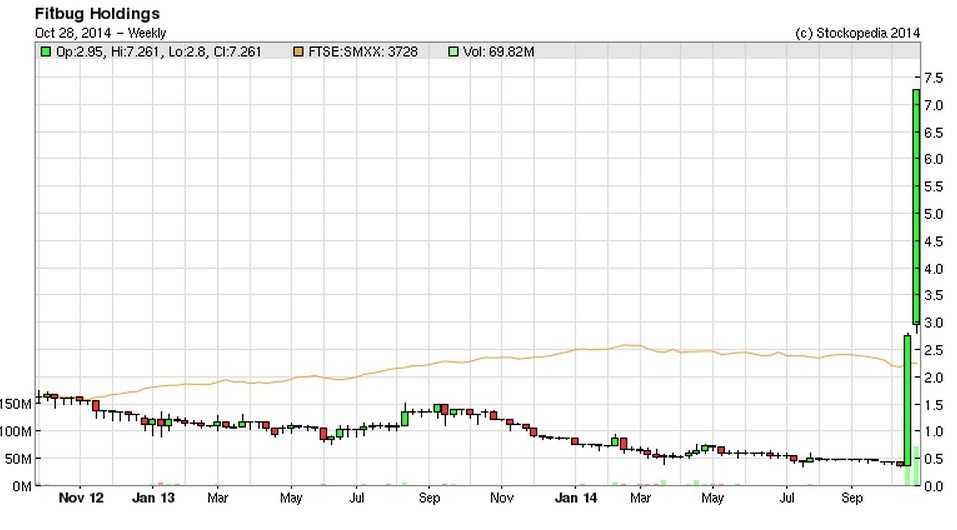Click the '5.0' price axis label
This screenshot has width=957, height=530.
coord(933,214)
